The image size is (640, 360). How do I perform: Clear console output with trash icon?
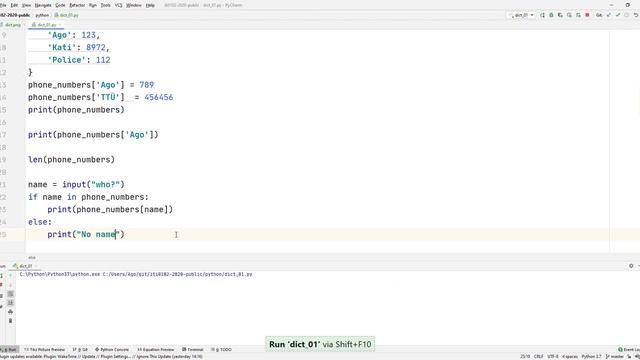[11, 321]
